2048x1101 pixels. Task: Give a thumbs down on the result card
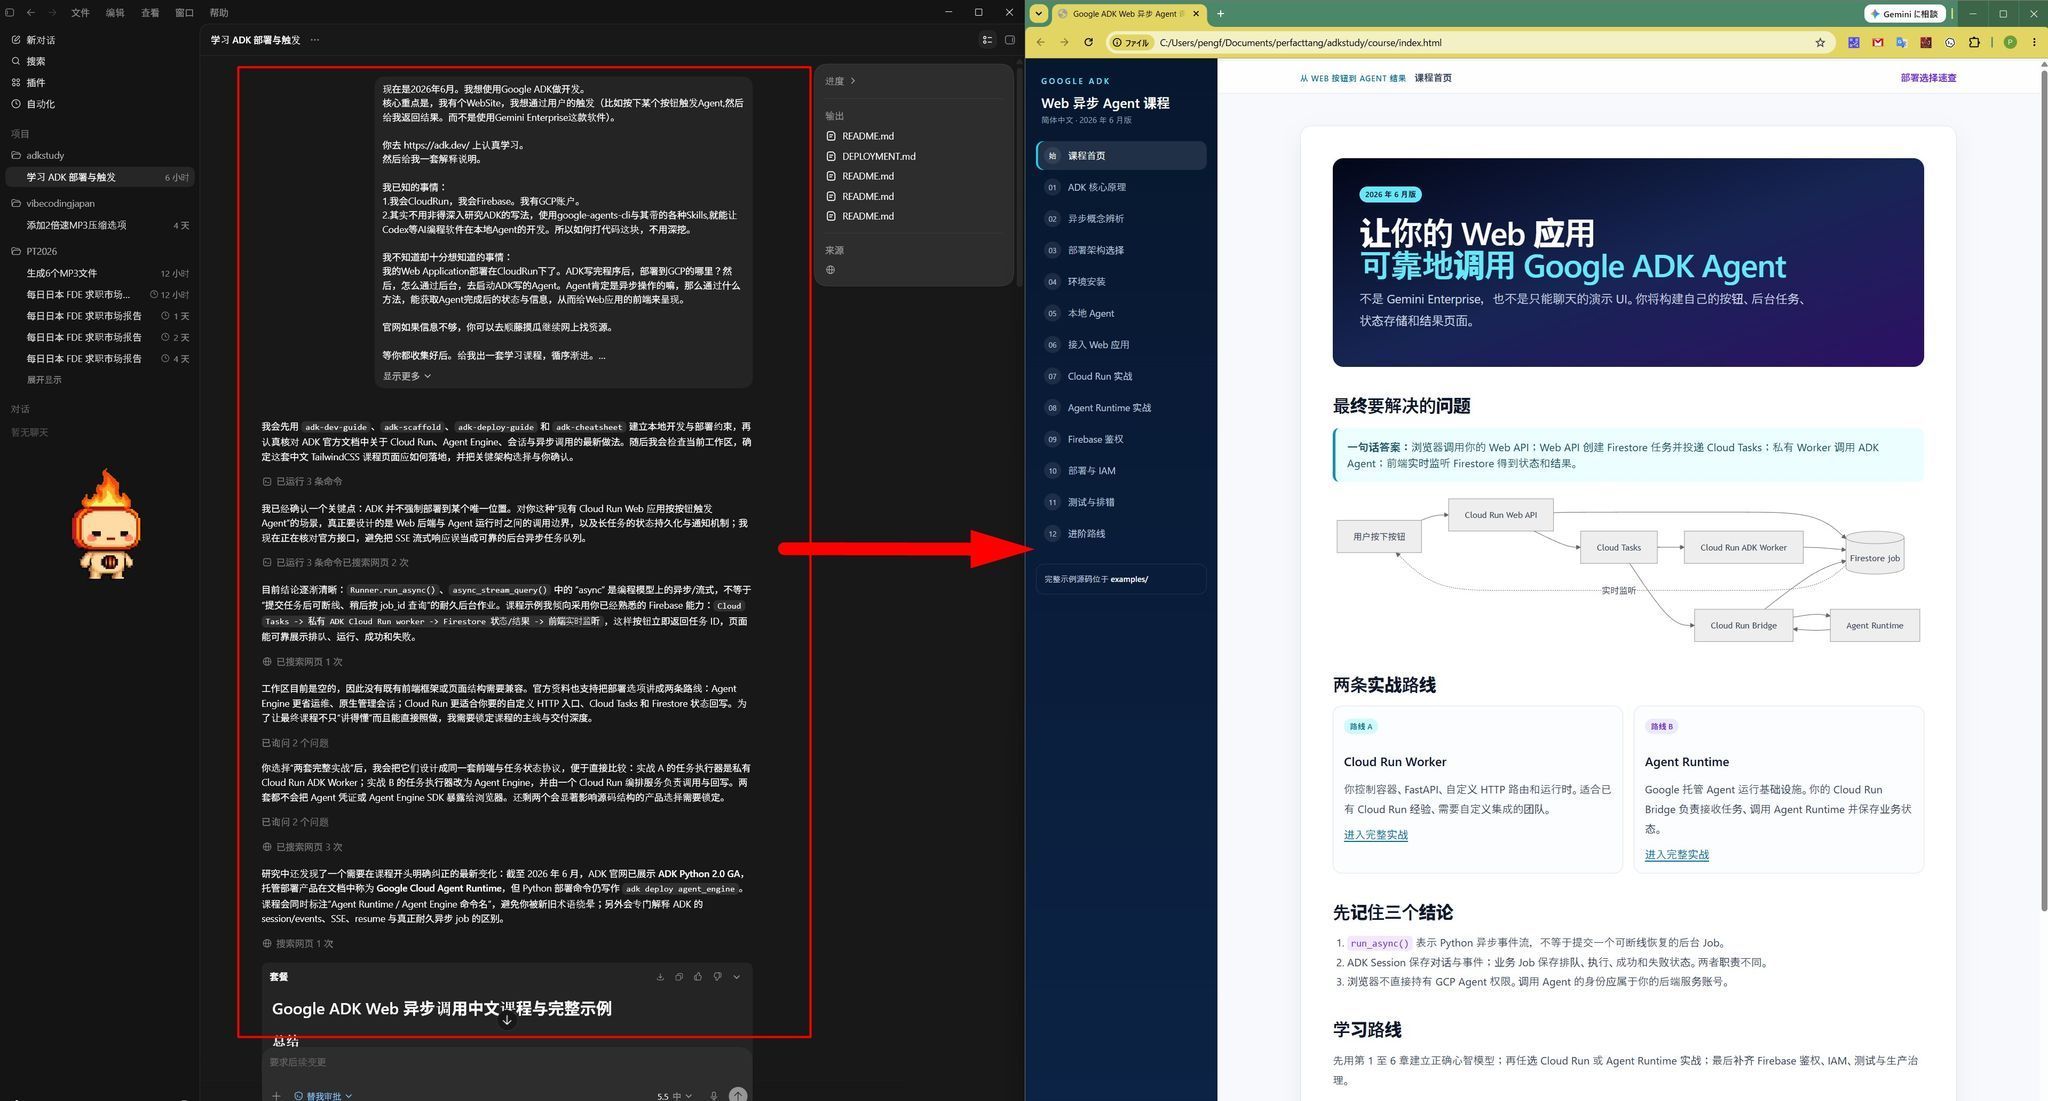point(717,977)
